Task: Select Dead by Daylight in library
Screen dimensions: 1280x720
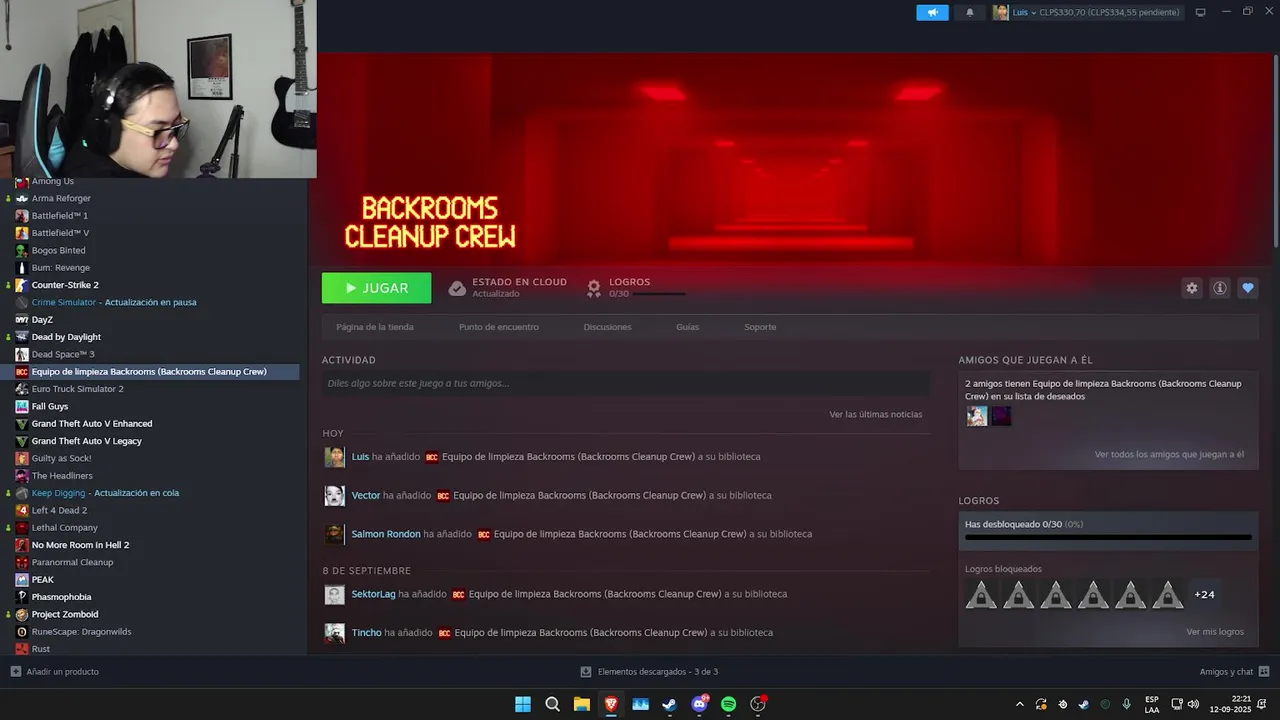Action: click(x=66, y=337)
